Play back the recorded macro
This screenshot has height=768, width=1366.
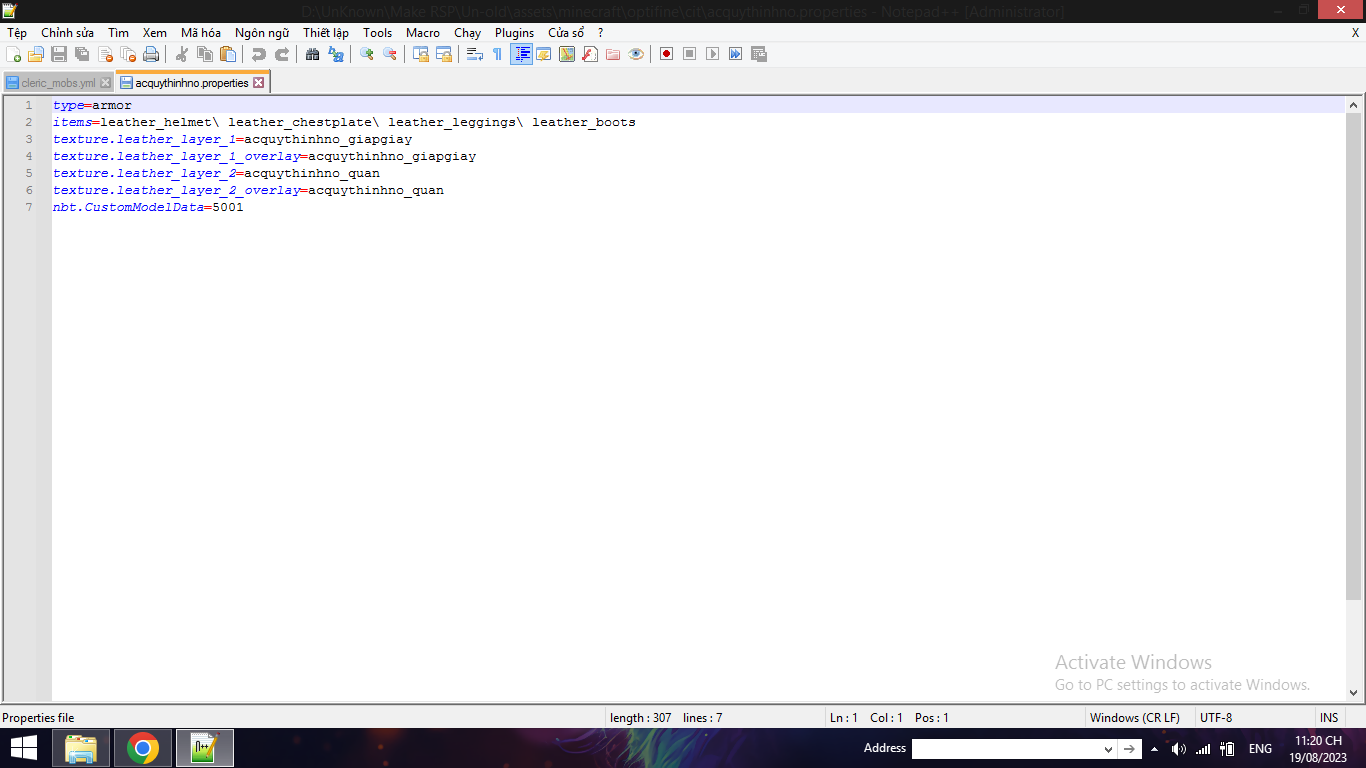point(713,54)
